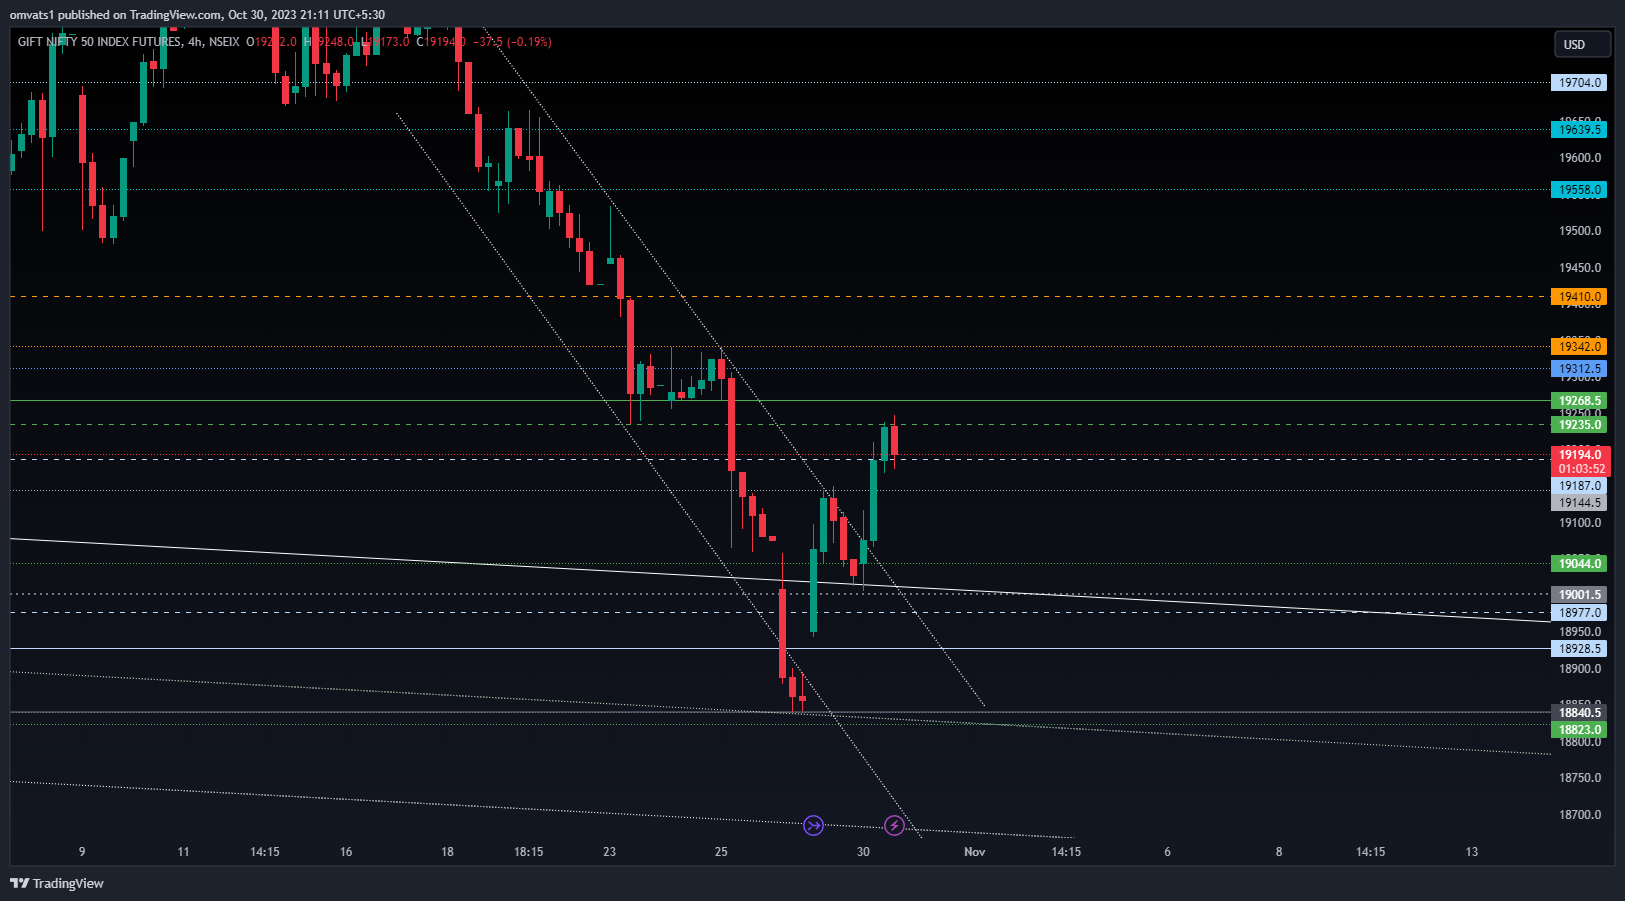Open the USD currency selector

[1582, 44]
